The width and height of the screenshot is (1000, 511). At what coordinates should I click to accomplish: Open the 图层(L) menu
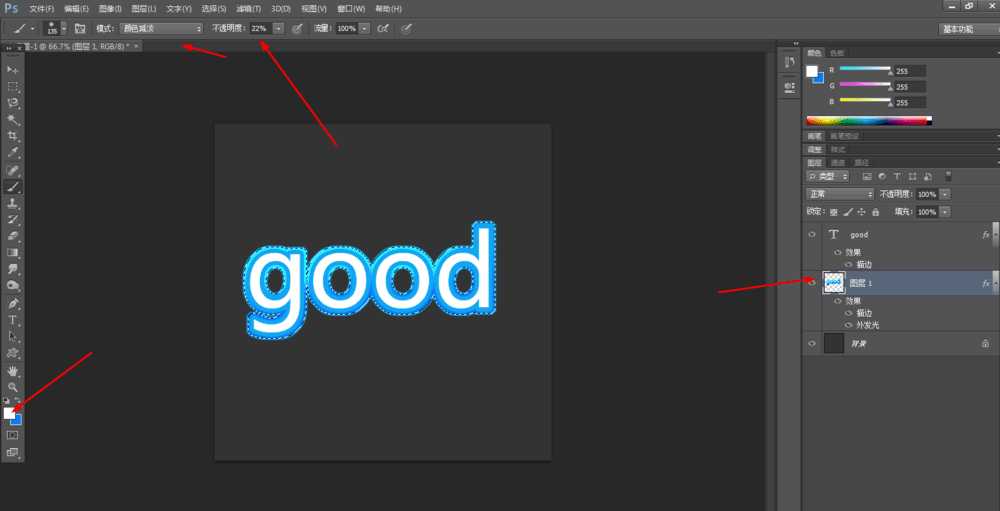[144, 8]
